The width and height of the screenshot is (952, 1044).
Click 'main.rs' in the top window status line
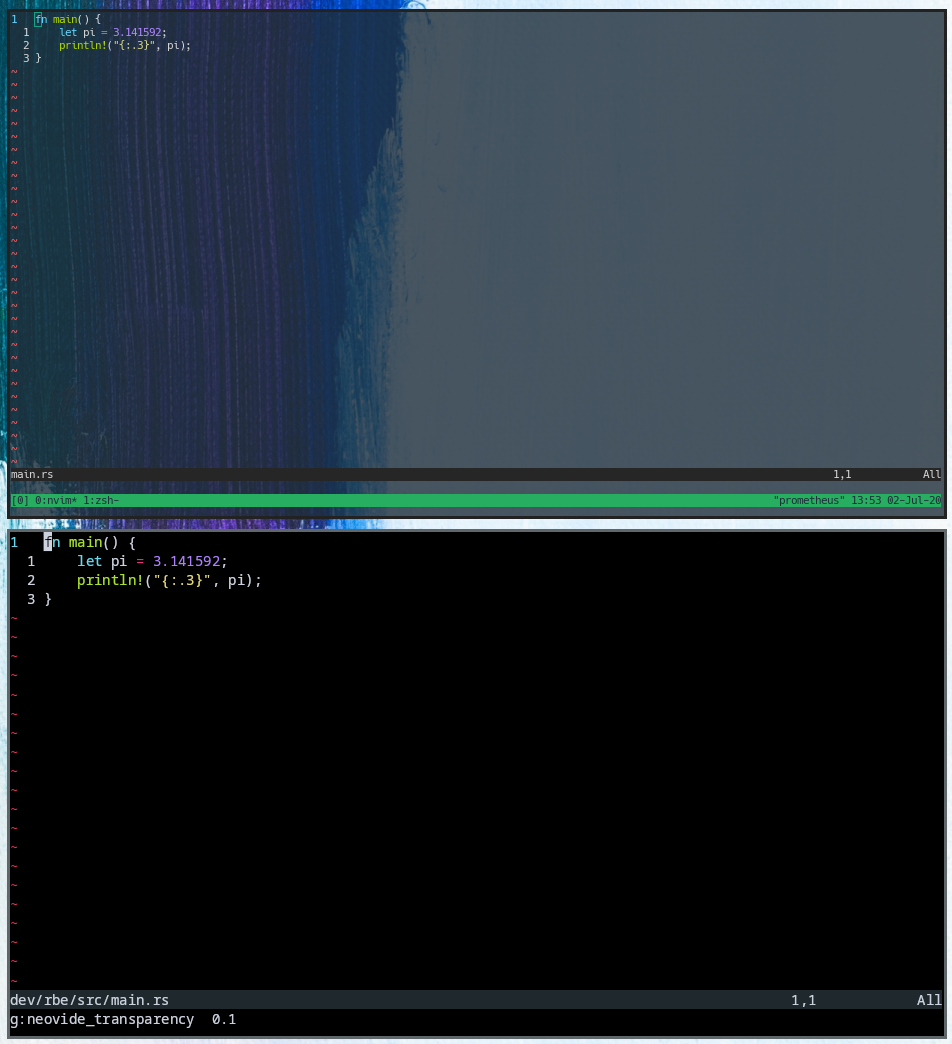(32, 474)
